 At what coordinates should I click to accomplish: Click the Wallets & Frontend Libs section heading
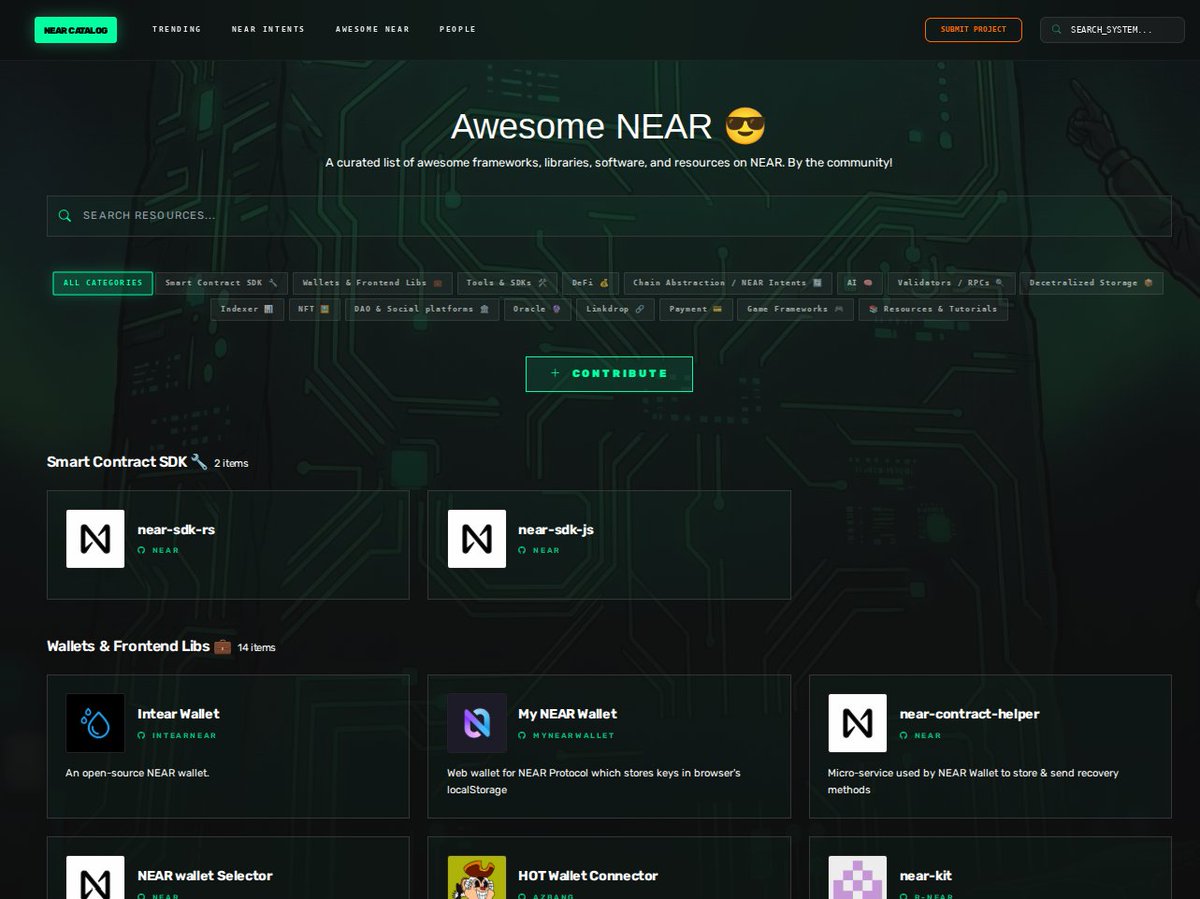[x=139, y=646]
